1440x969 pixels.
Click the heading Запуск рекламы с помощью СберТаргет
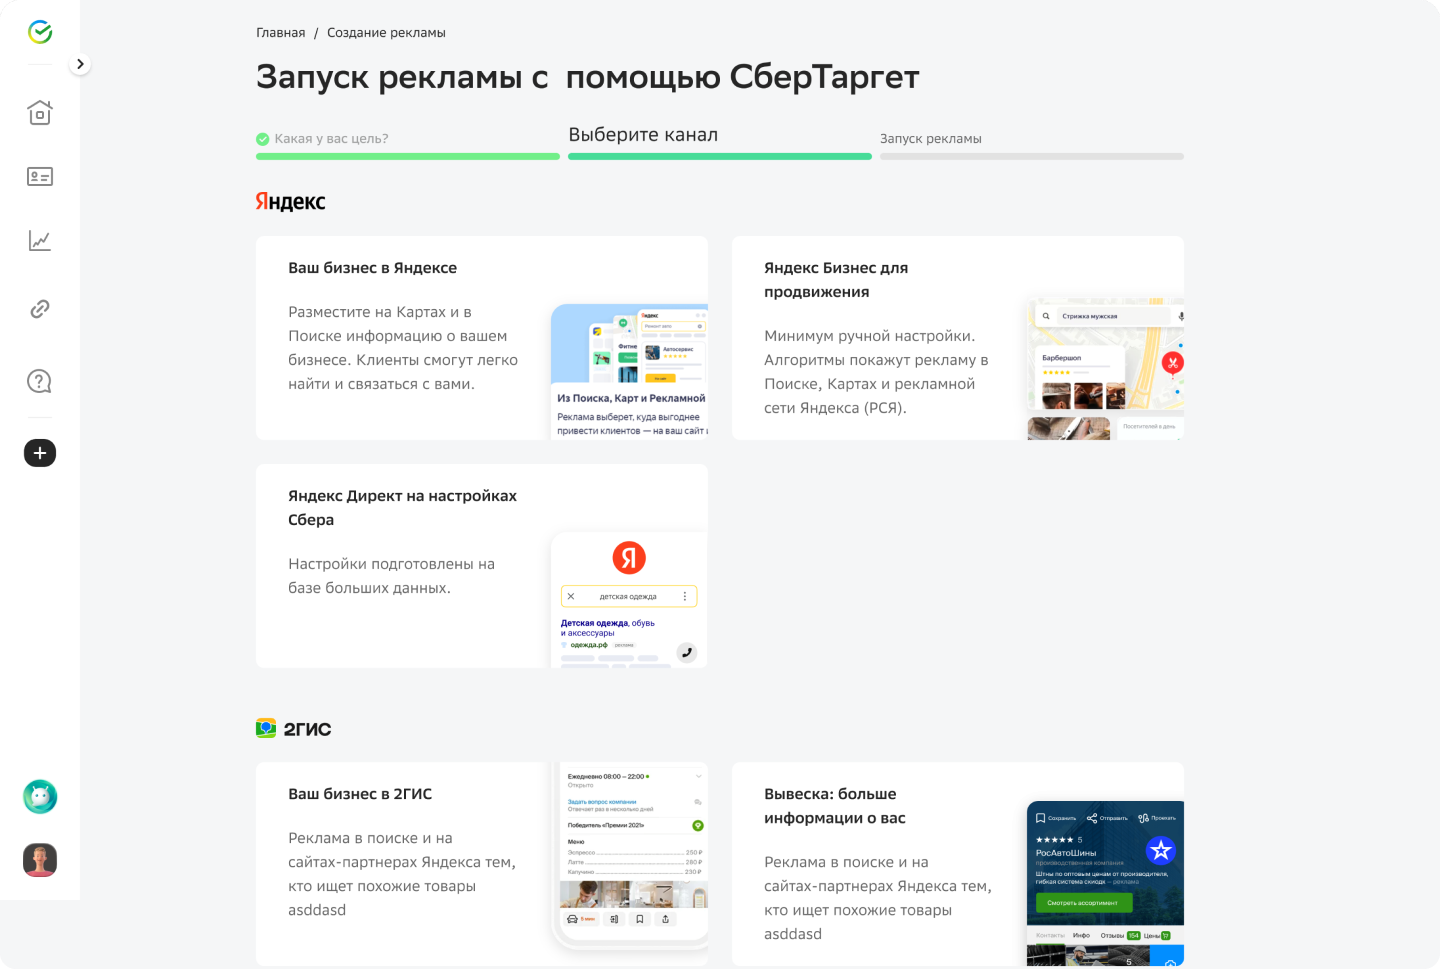point(588,77)
